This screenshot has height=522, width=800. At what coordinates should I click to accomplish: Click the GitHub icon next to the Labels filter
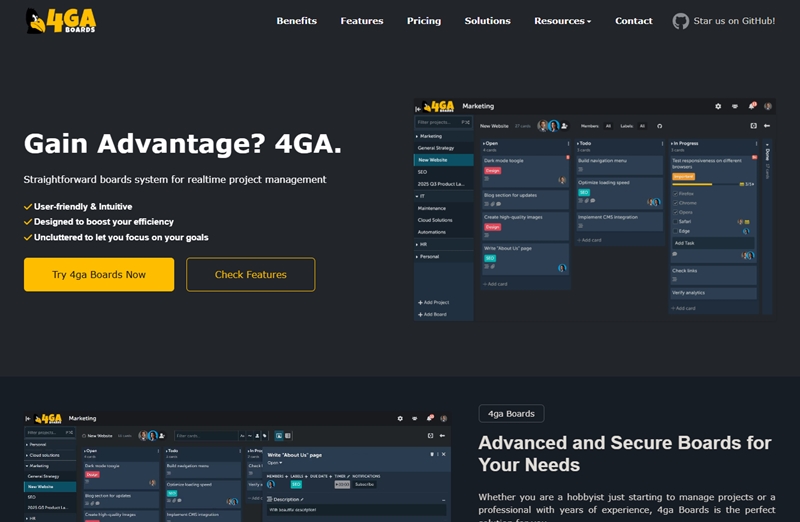(x=659, y=126)
